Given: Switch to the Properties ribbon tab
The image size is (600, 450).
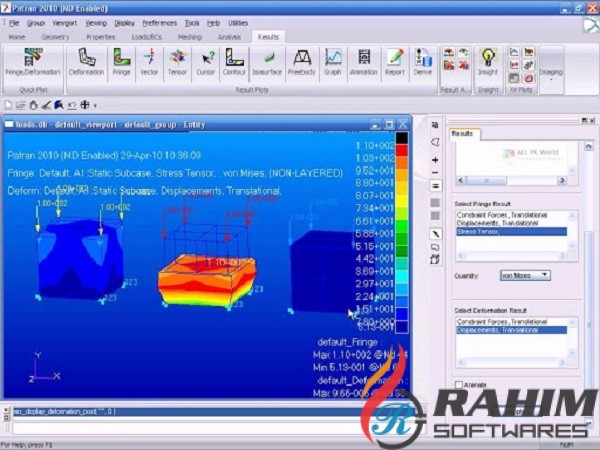Looking at the screenshot, I should (x=101, y=37).
